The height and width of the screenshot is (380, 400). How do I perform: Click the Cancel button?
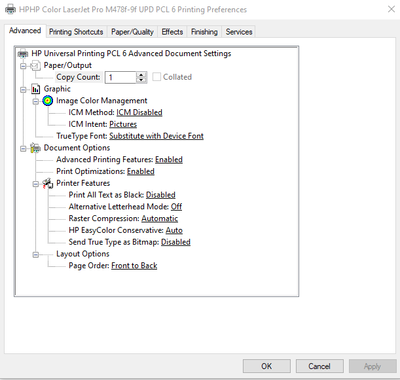pyautogui.click(x=319, y=366)
